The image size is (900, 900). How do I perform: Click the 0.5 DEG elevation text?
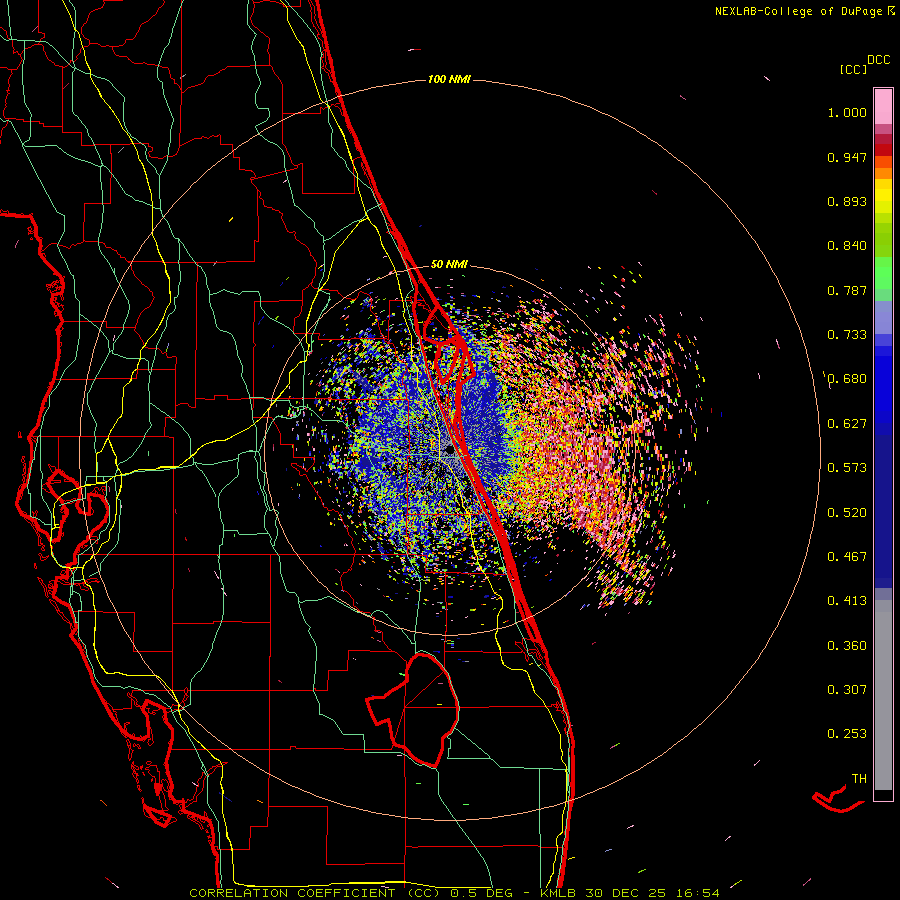(482, 893)
